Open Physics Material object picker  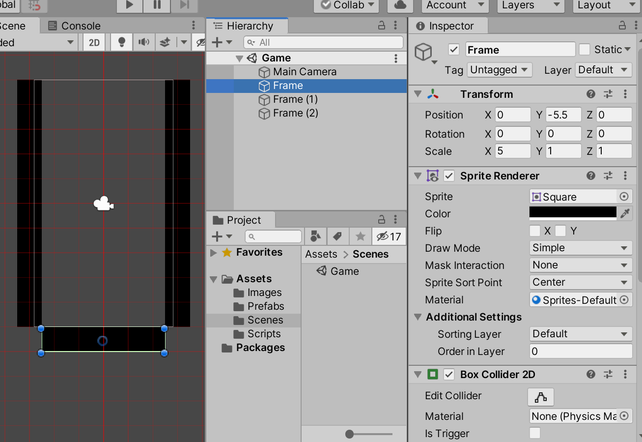point(624,416)
